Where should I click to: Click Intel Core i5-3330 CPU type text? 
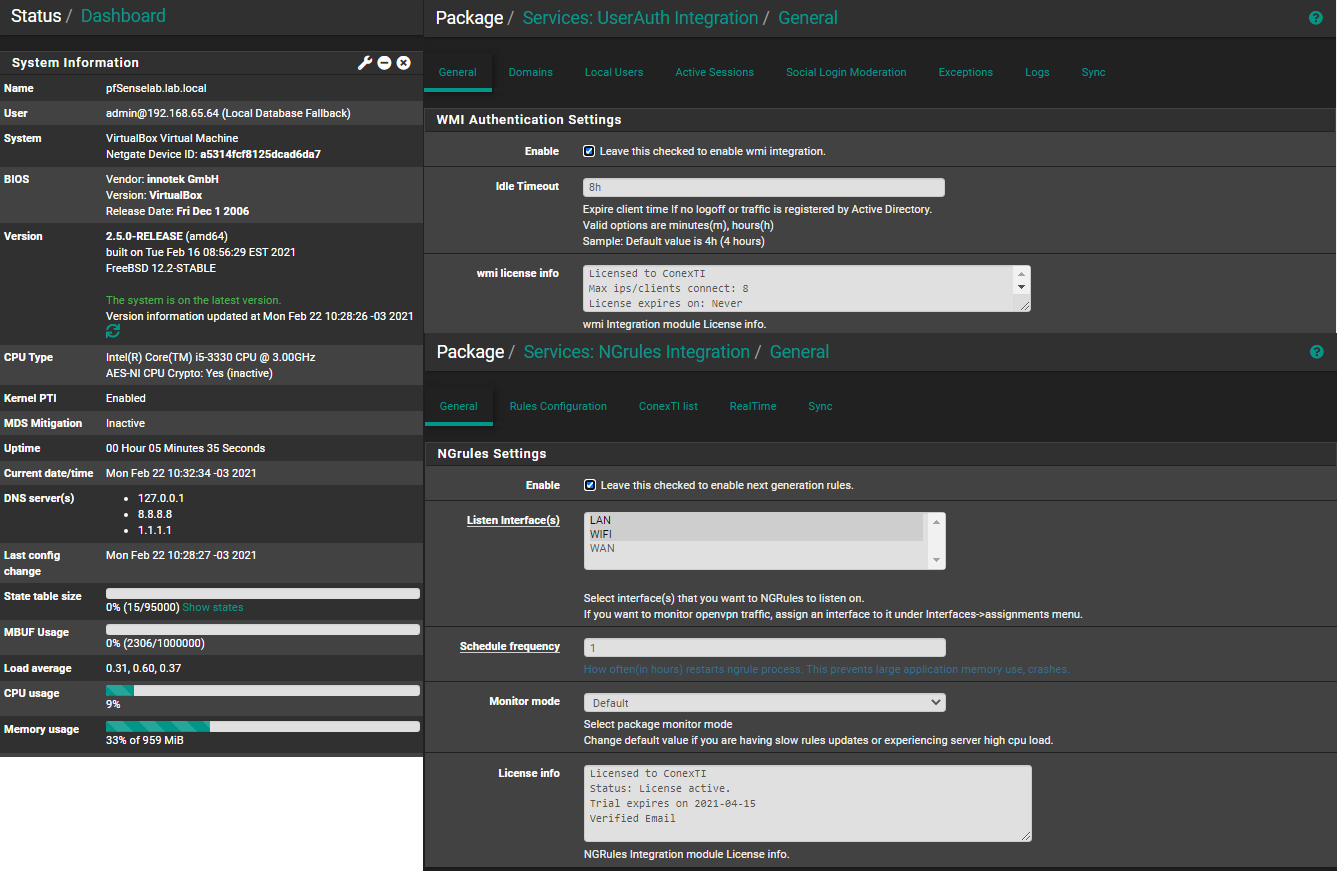[x=211, y=357]
